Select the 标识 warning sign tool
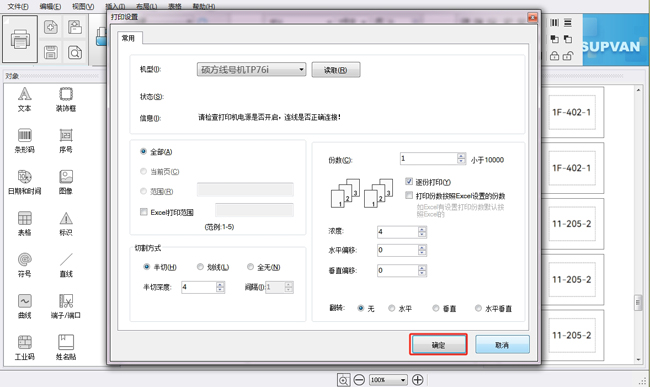Screen dimensions: 650x387 pyautogui.click(x=66, y=224)
